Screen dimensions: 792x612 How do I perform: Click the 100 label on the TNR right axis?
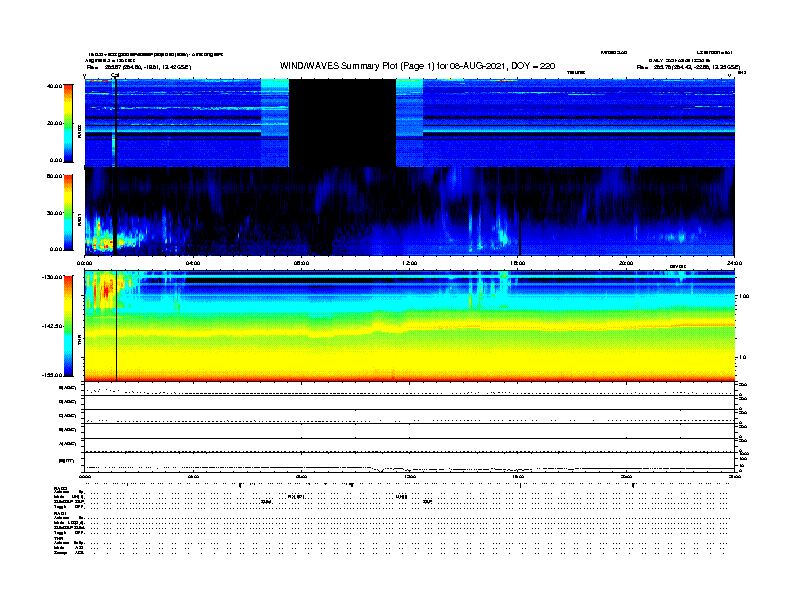pos(745,296)
